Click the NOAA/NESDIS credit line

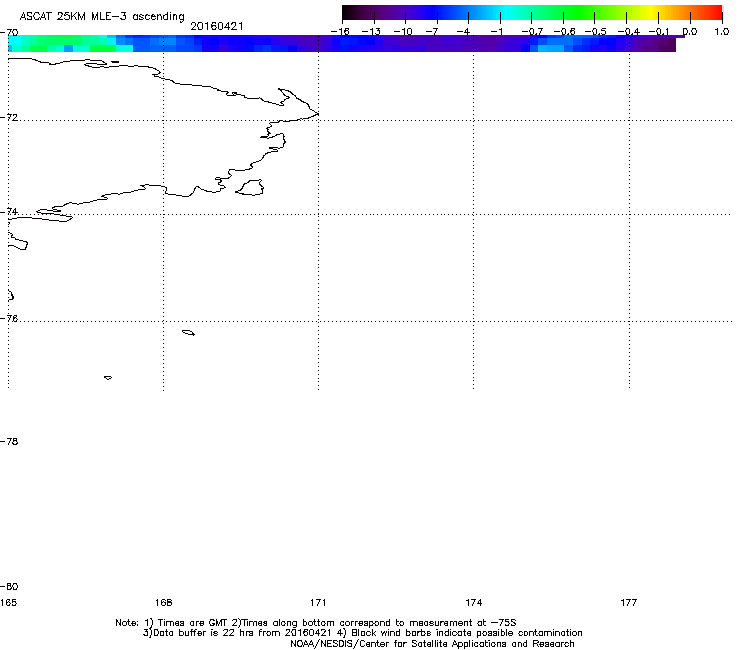click(432, 644)
